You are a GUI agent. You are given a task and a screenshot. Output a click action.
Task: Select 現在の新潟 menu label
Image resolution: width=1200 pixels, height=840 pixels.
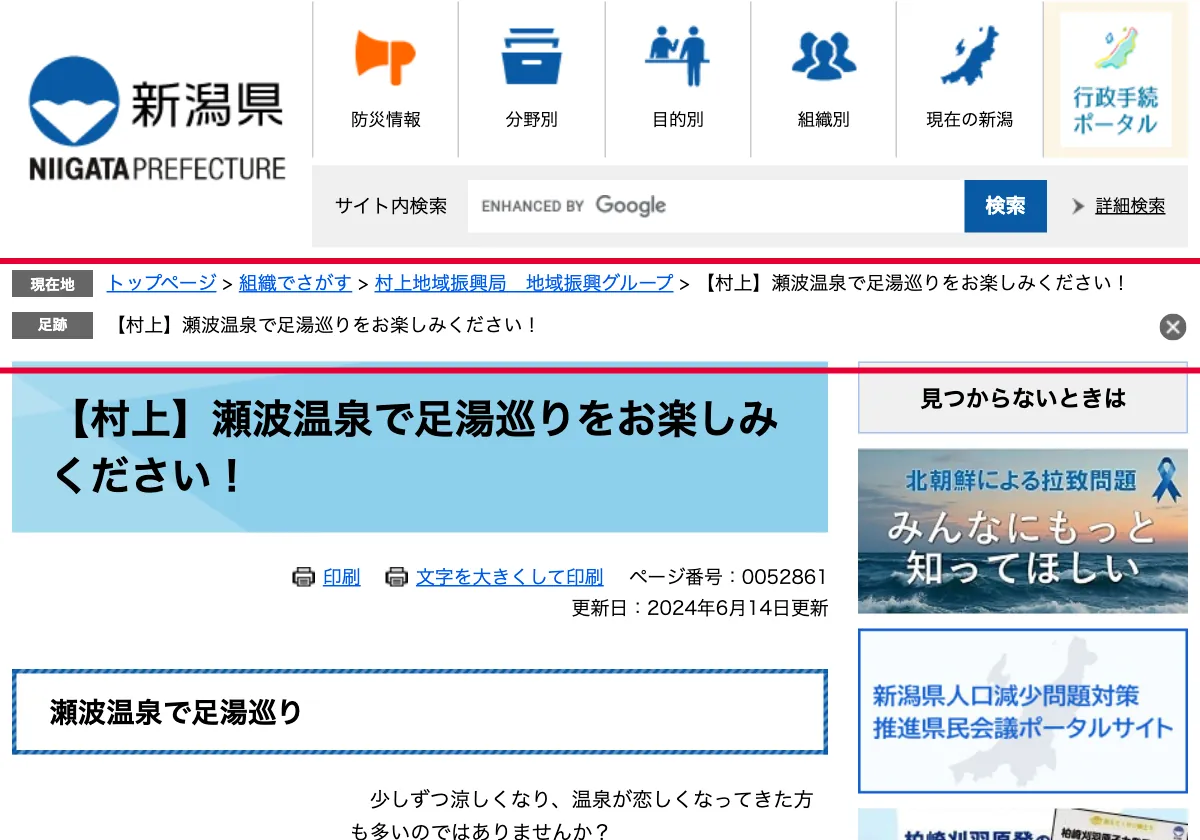click(969, 120)
